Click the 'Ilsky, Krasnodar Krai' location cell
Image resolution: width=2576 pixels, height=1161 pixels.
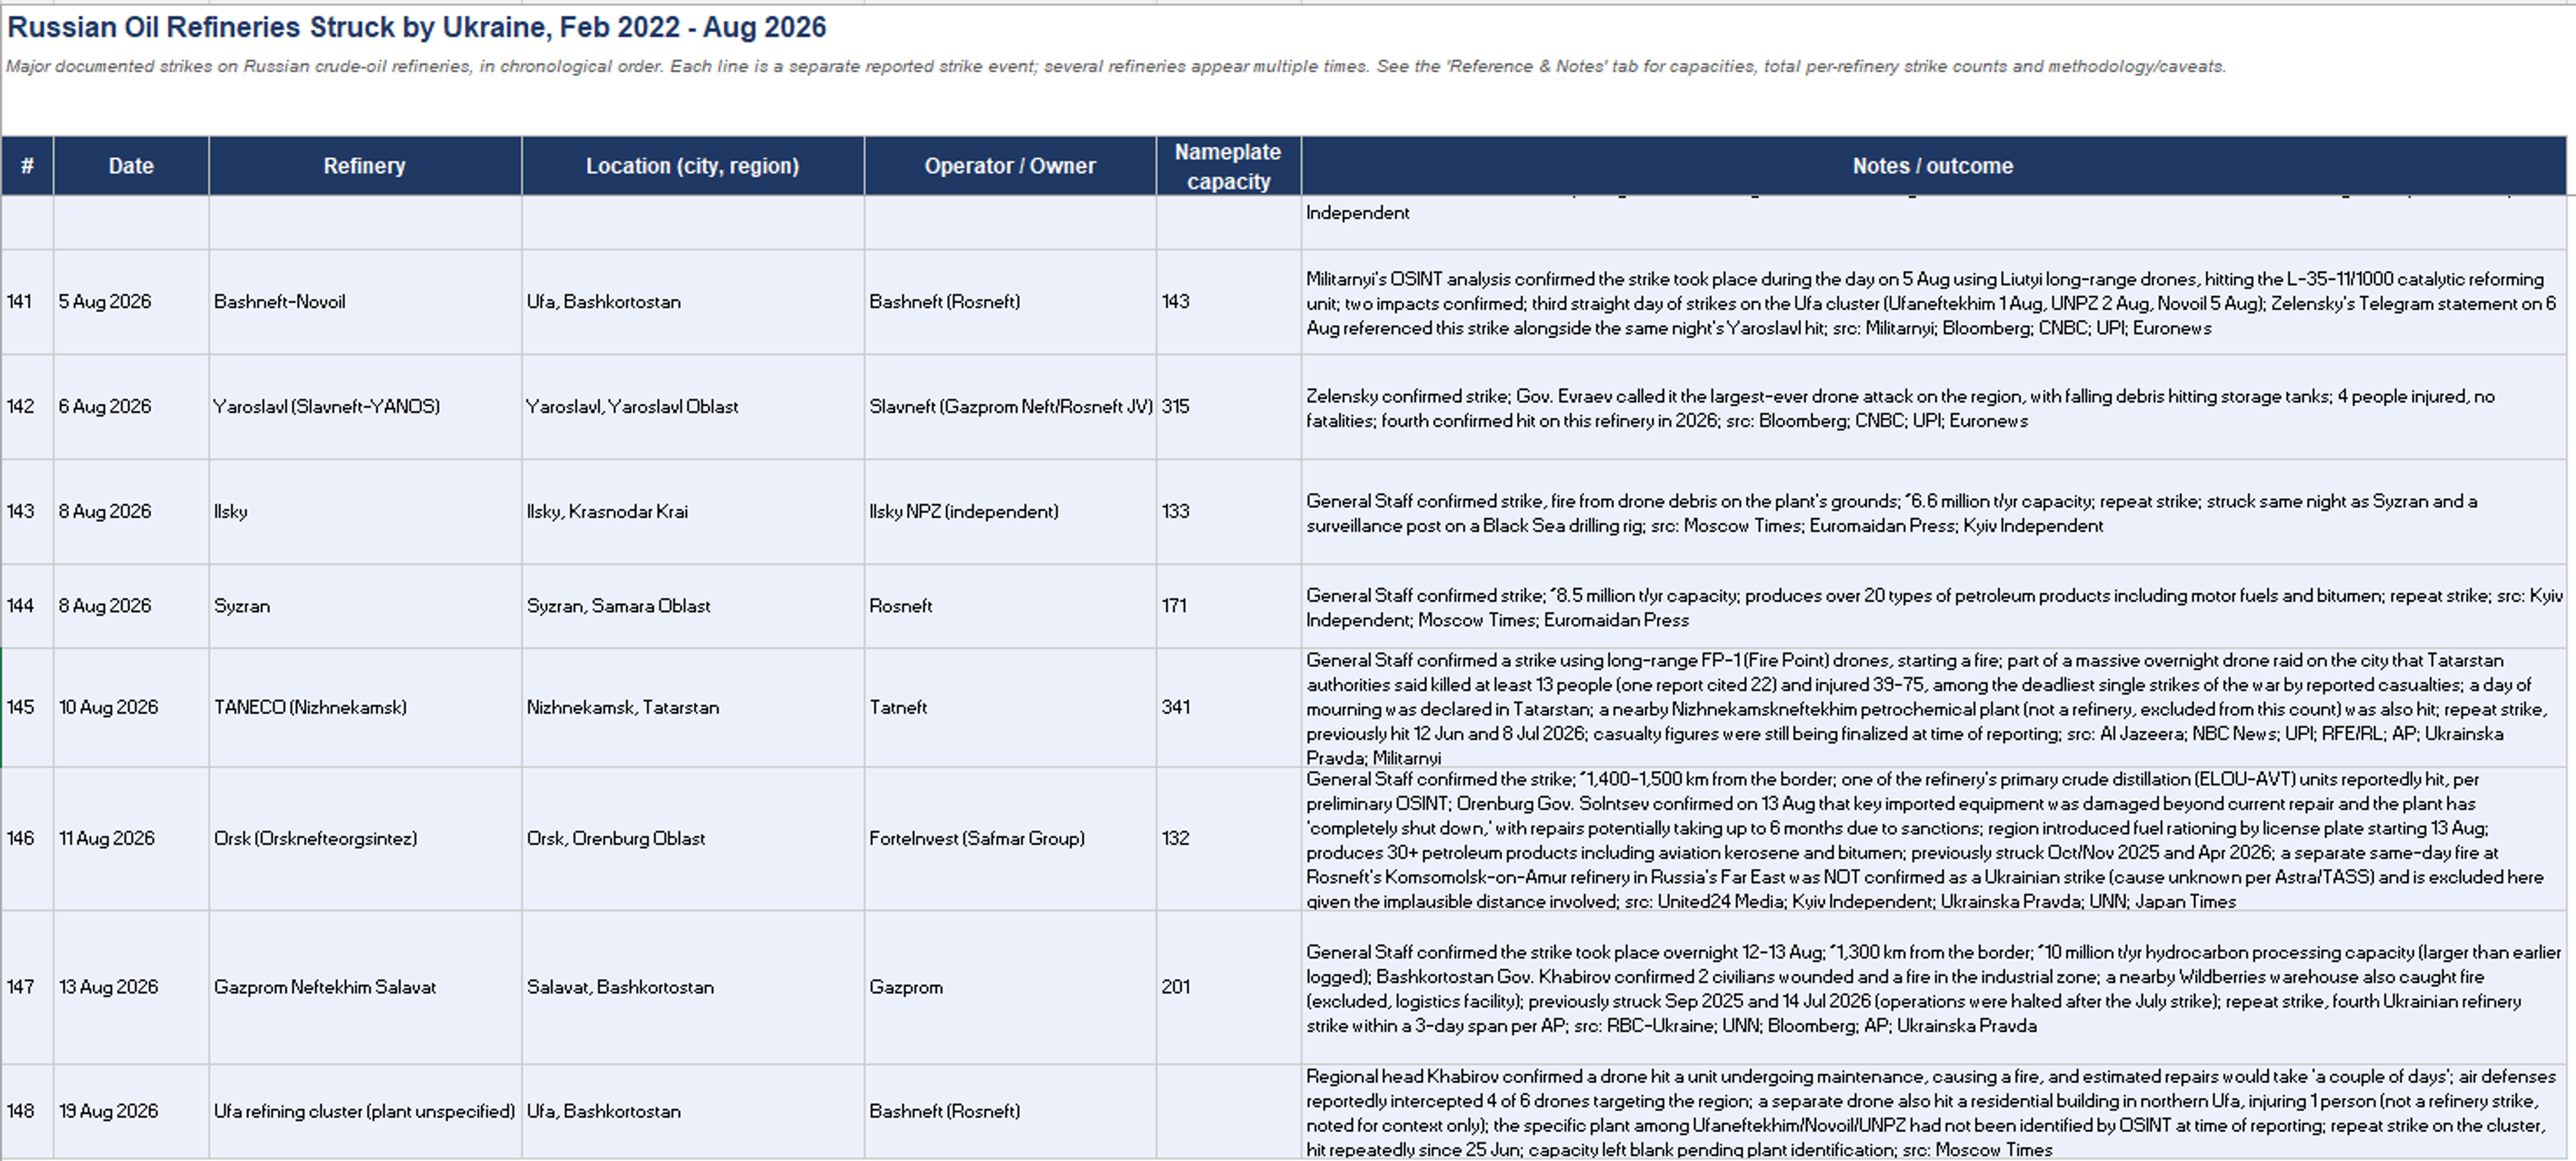[x=693, y=512]
